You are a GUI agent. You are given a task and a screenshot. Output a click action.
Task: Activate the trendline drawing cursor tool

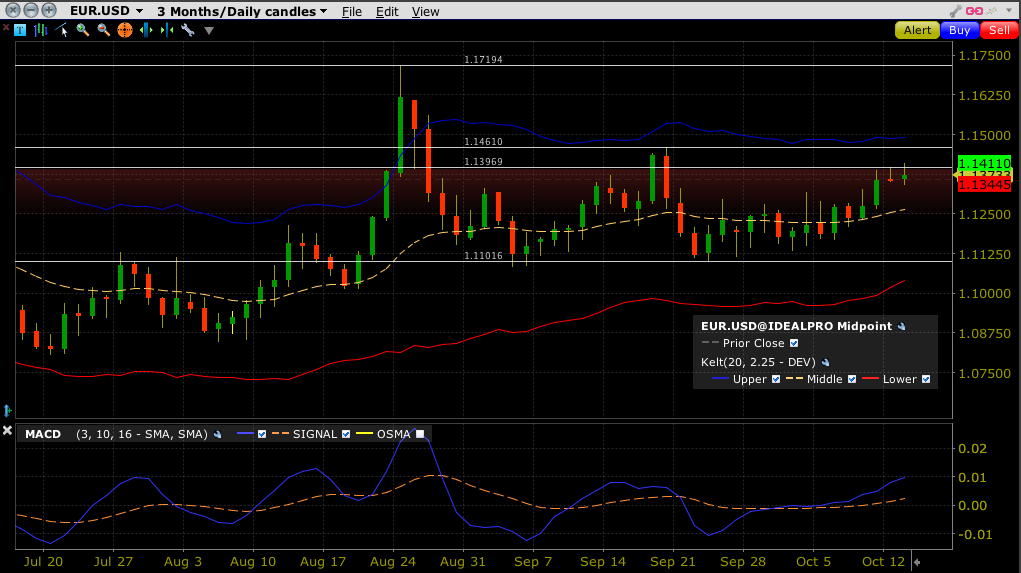point(62,30)
